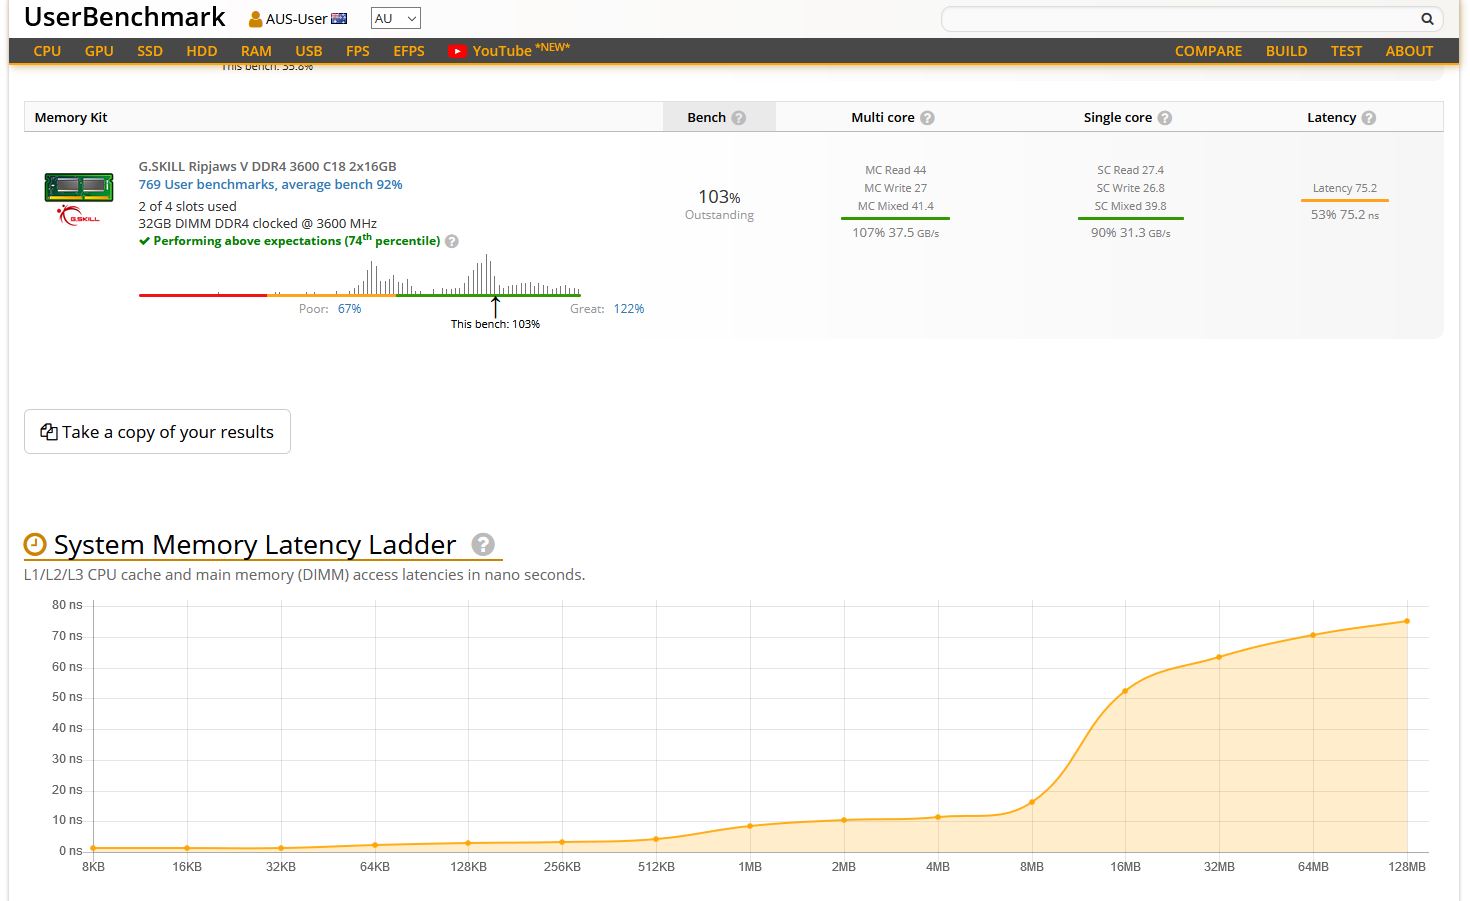Open the GPU menu
This screenshot has width=1470, height=901.
coord(99,51)
